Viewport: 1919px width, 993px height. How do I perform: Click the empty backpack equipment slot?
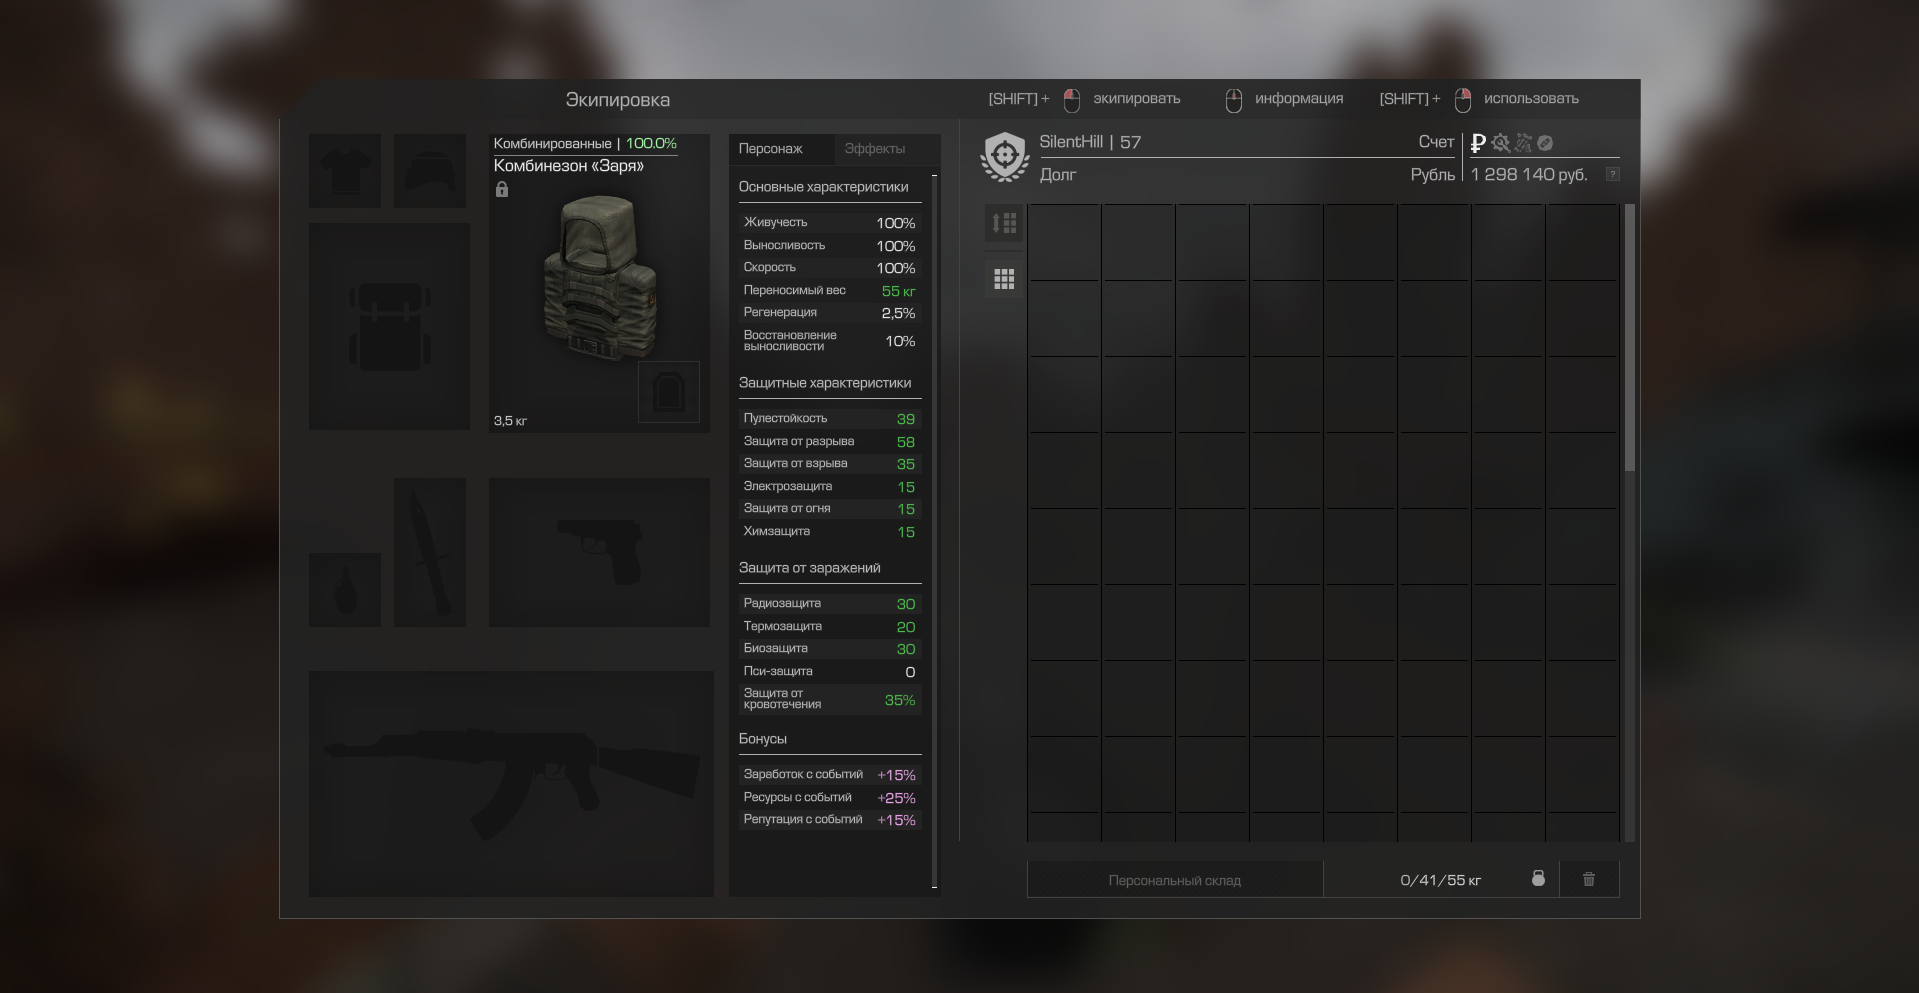tap(389, 327)
